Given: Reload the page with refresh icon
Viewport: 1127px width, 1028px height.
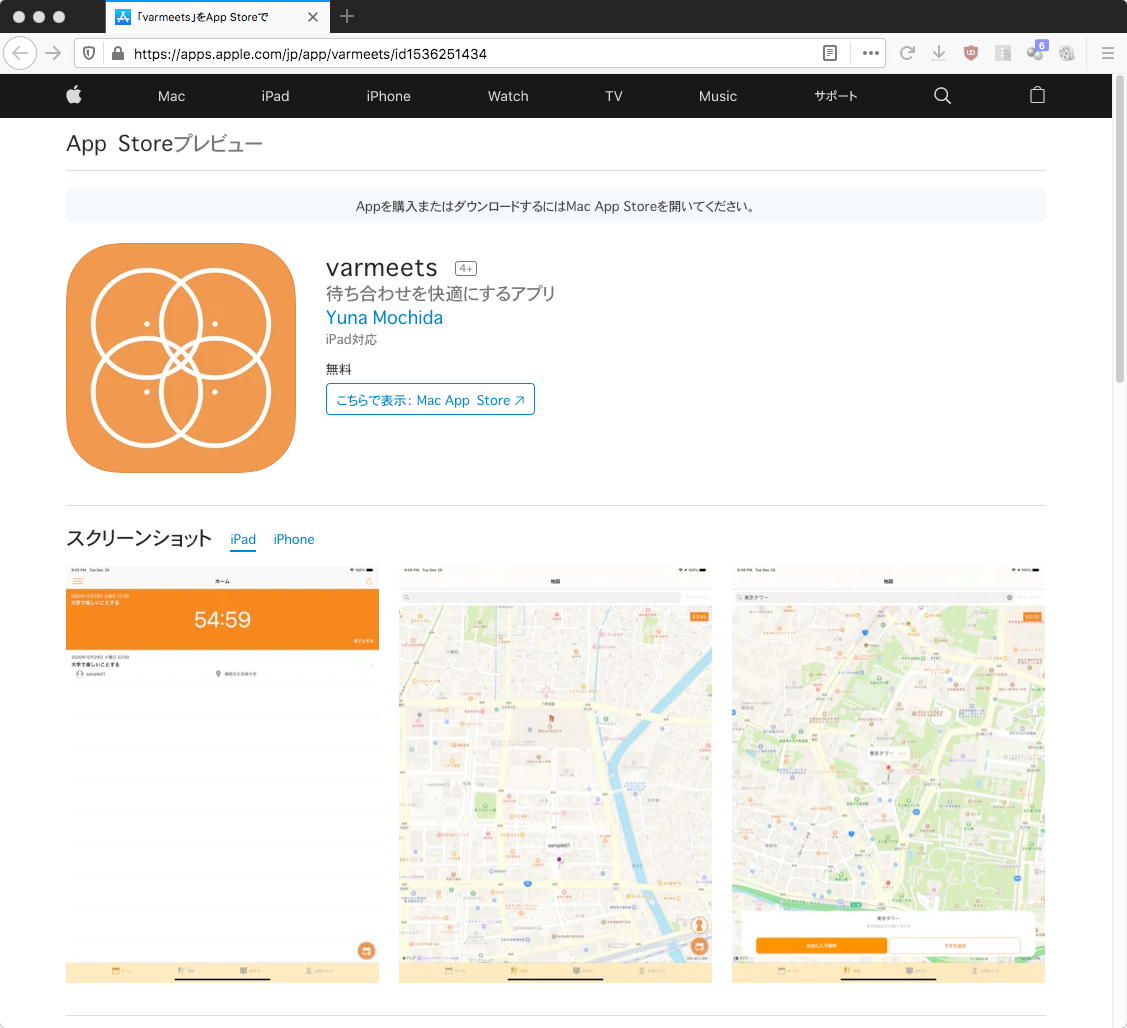Looking at the screenshot, I should [907, 53].
